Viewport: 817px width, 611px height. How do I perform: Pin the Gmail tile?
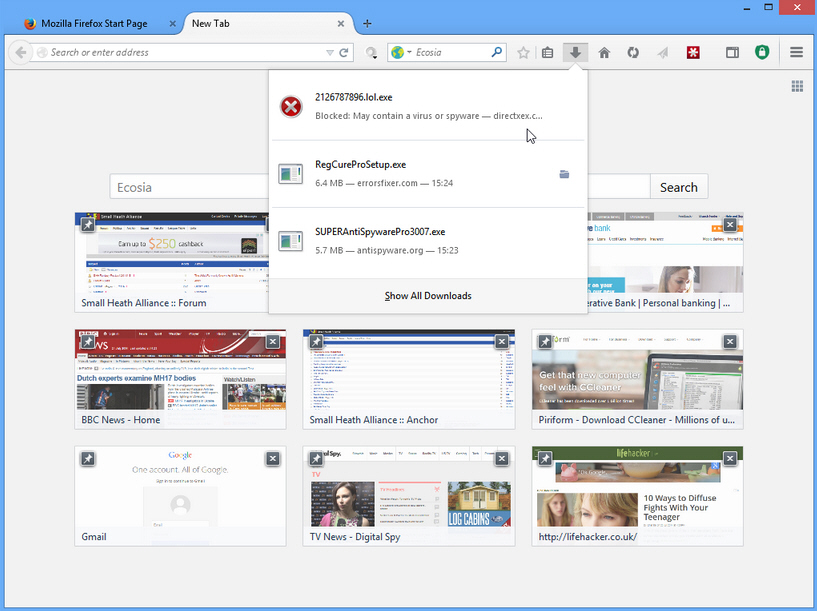(x=88, y=458)
